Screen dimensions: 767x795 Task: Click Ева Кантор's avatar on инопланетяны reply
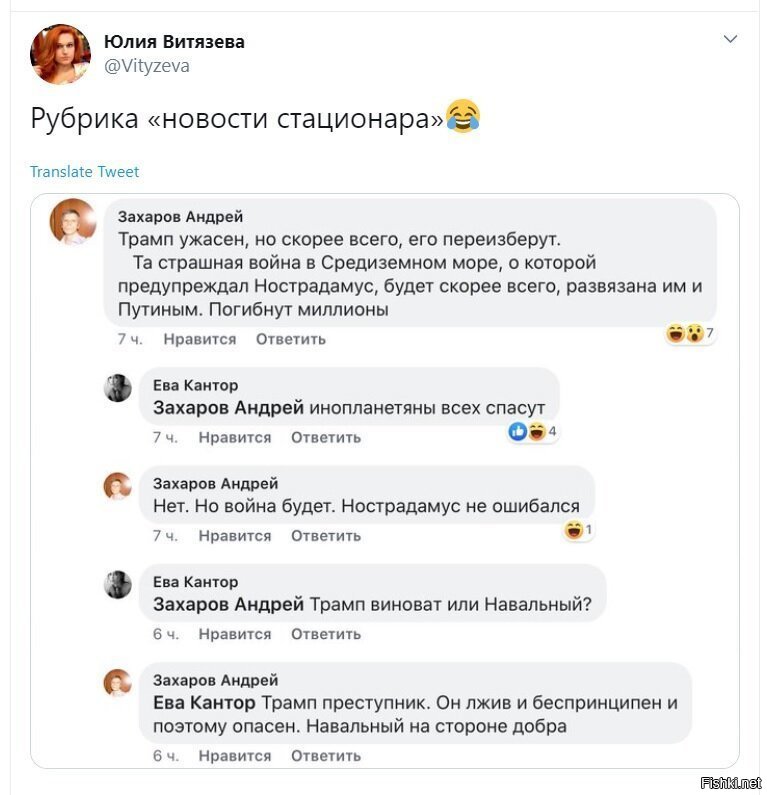click(x=118, y=388)
